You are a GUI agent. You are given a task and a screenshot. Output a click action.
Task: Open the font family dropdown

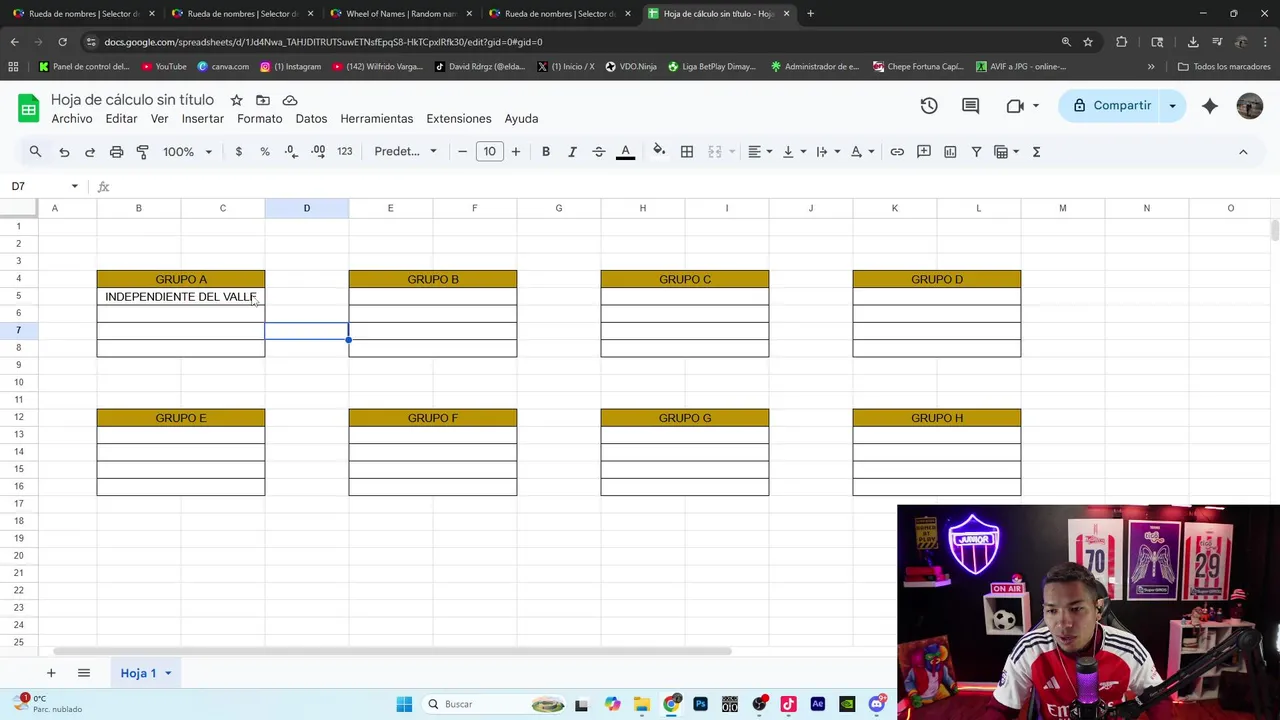tap(405, 152)
